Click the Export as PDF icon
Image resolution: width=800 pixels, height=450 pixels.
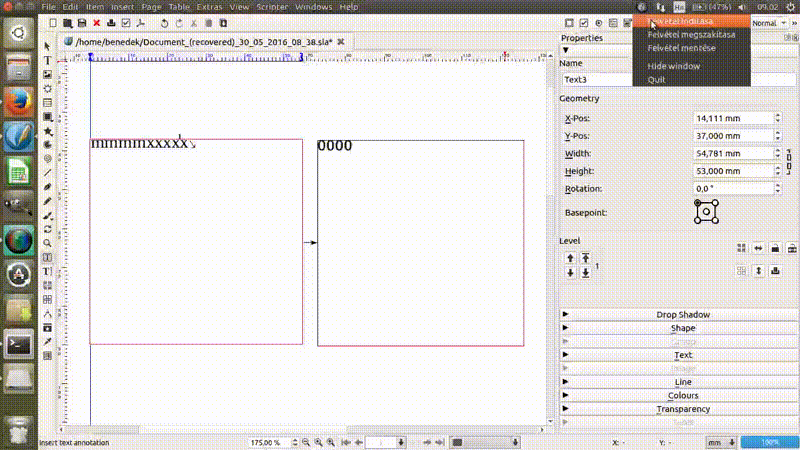[x=141, y=22]
